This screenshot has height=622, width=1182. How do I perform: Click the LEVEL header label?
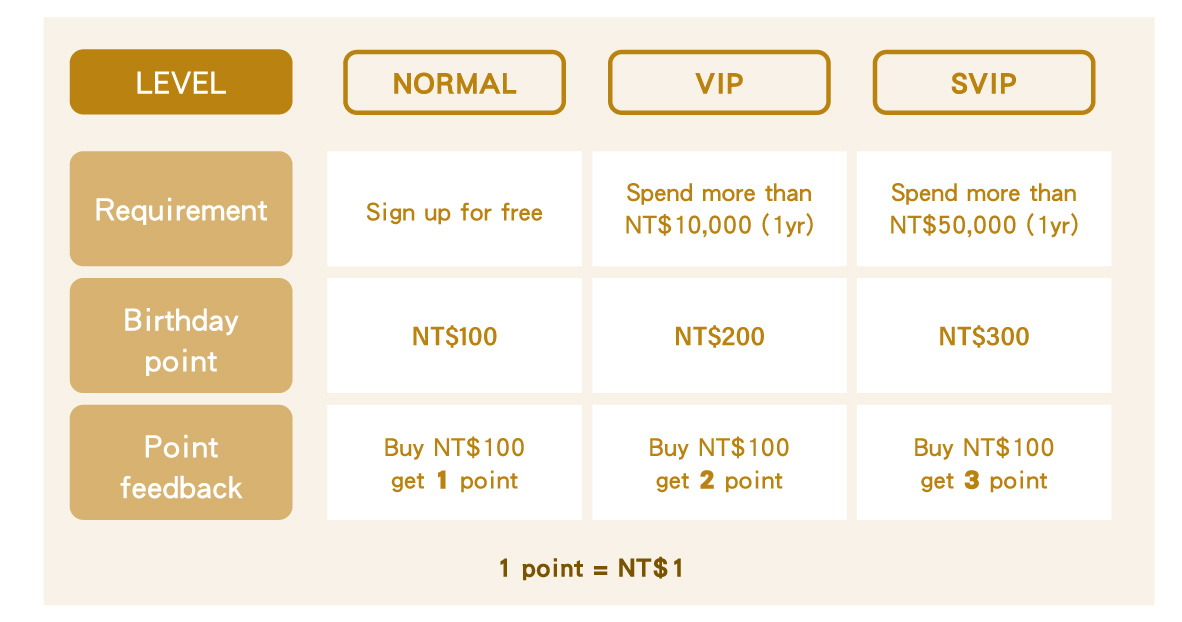(x=181, y=82)
